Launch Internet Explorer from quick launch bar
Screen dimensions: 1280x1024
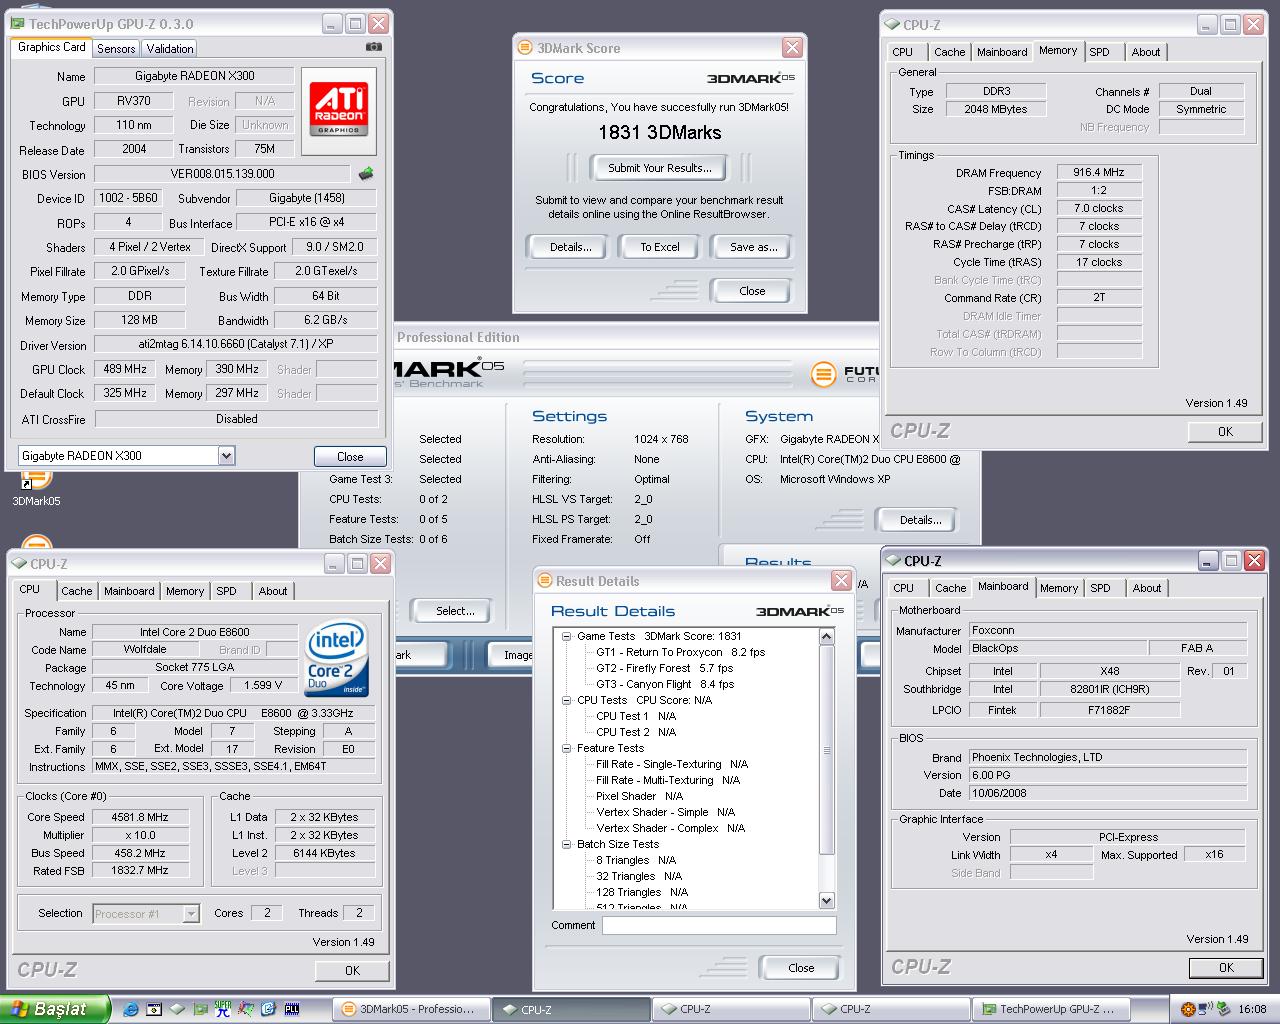click(x=130, y=1009)
